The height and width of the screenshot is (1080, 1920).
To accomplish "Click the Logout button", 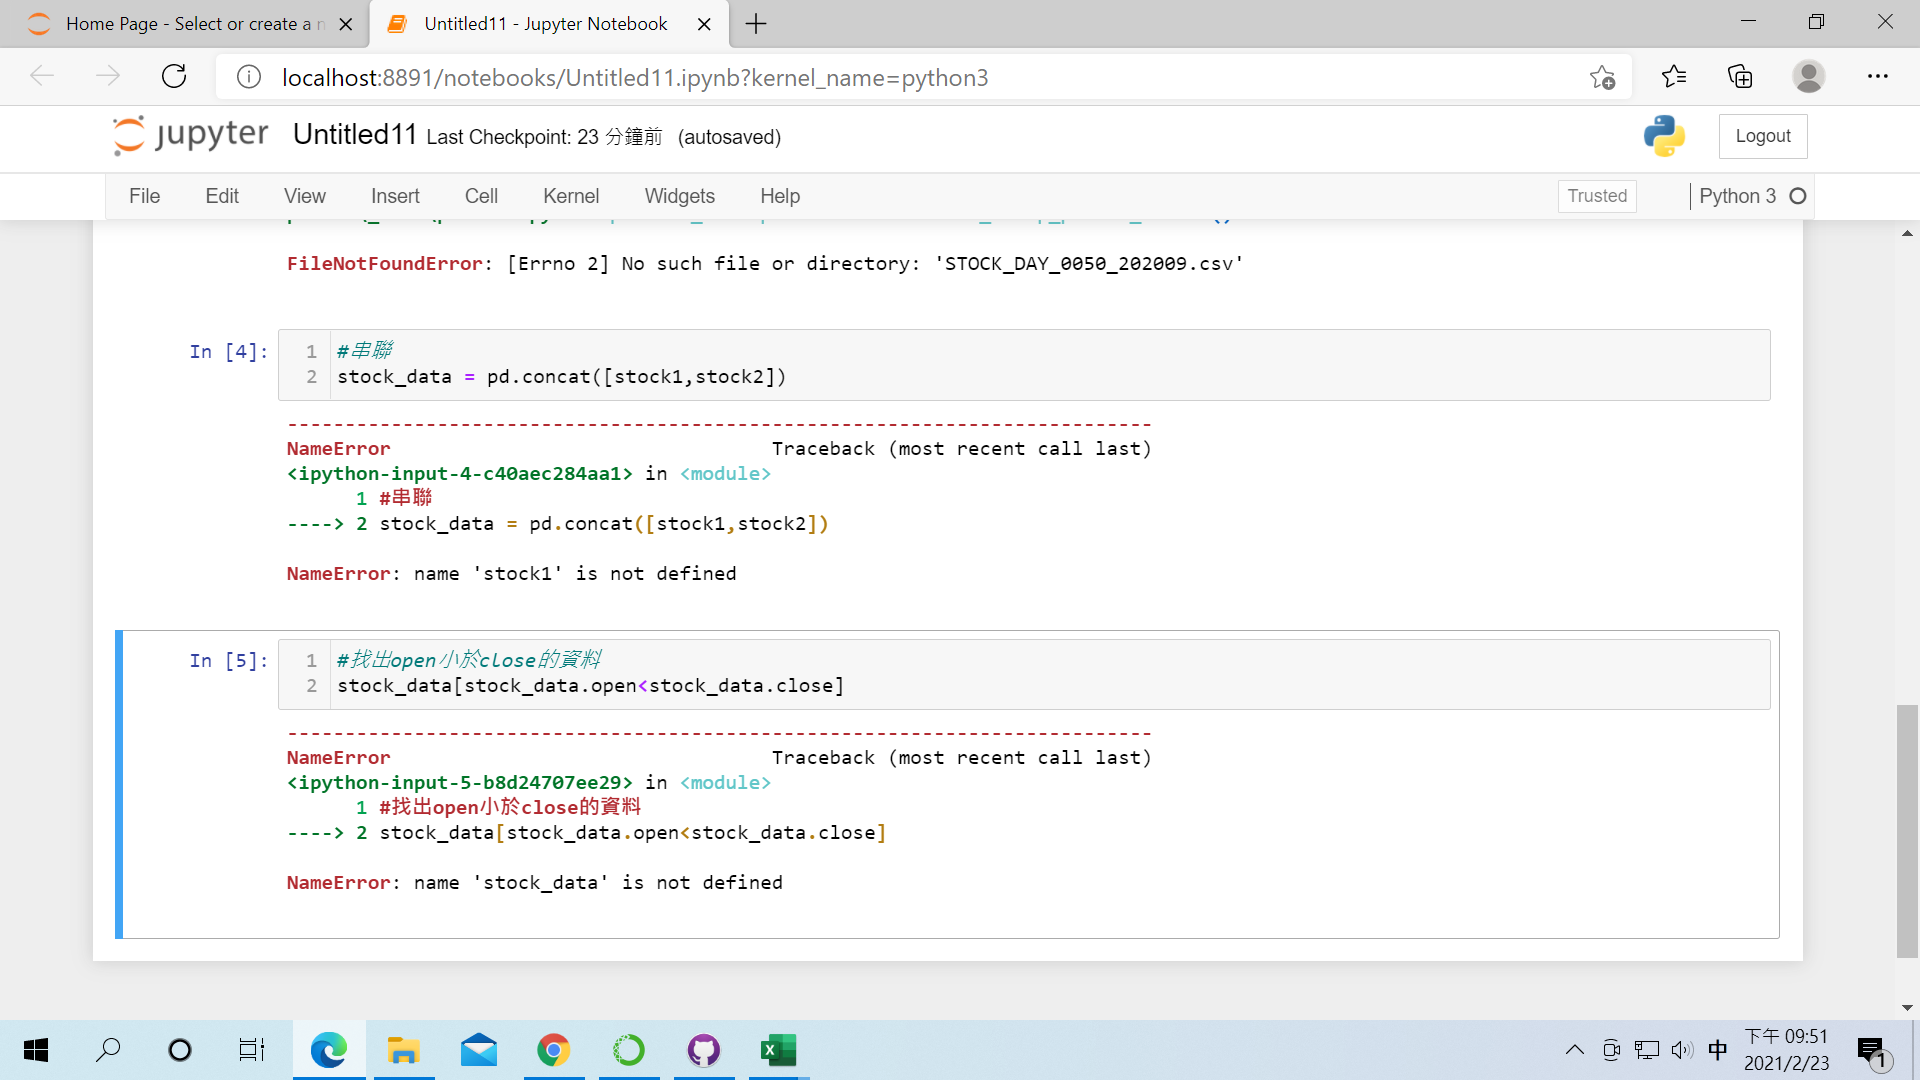I will [x=1763, y=136].
